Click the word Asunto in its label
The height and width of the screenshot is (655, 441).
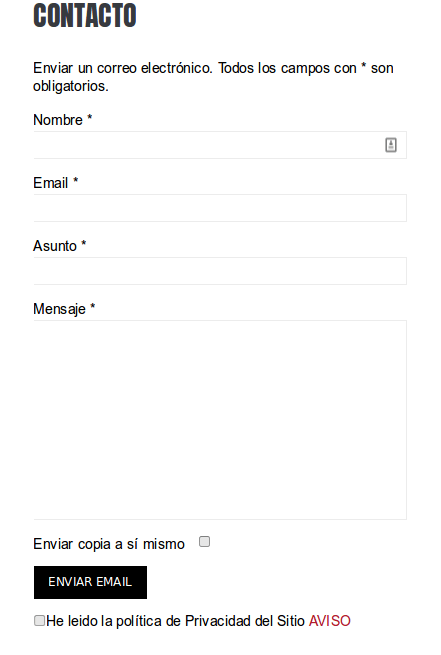coord(55,246)
